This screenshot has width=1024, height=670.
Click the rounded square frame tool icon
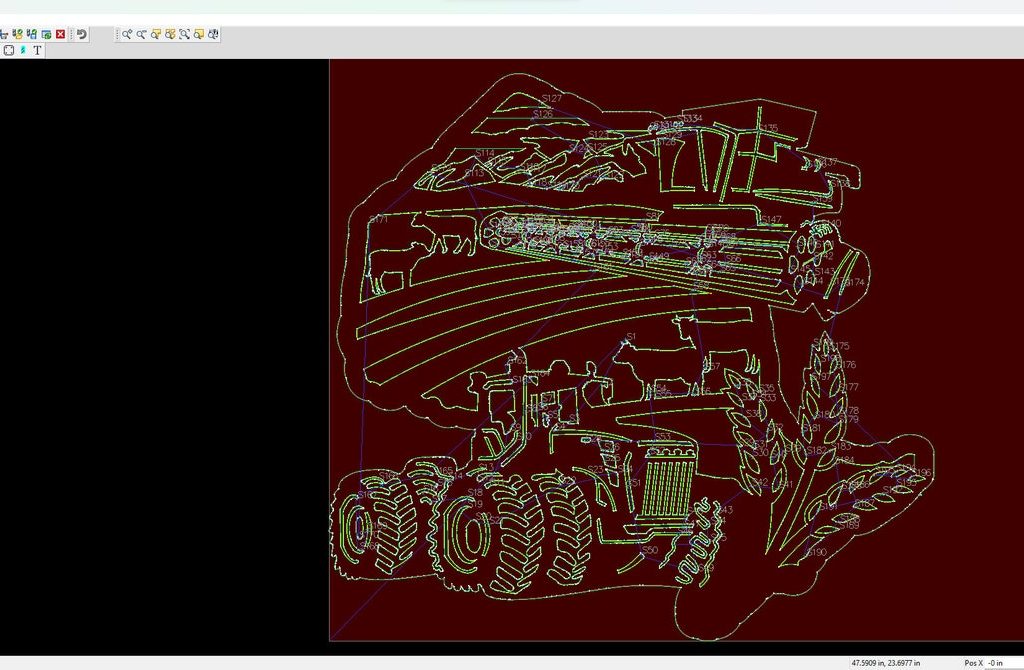[9, 50]
